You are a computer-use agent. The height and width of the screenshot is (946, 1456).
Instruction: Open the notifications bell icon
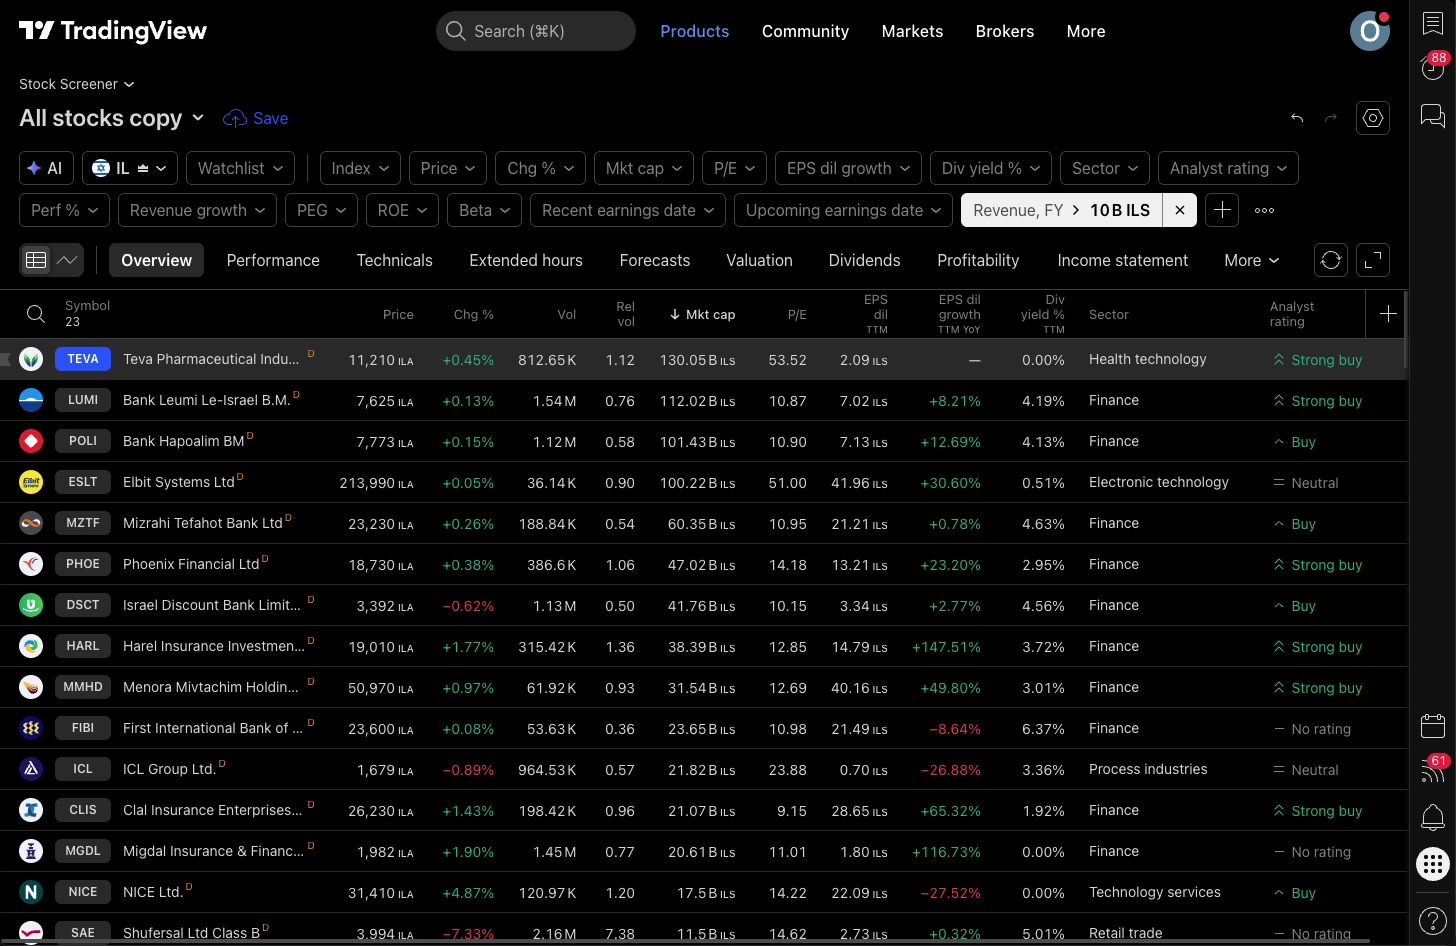click(1432, 817)
